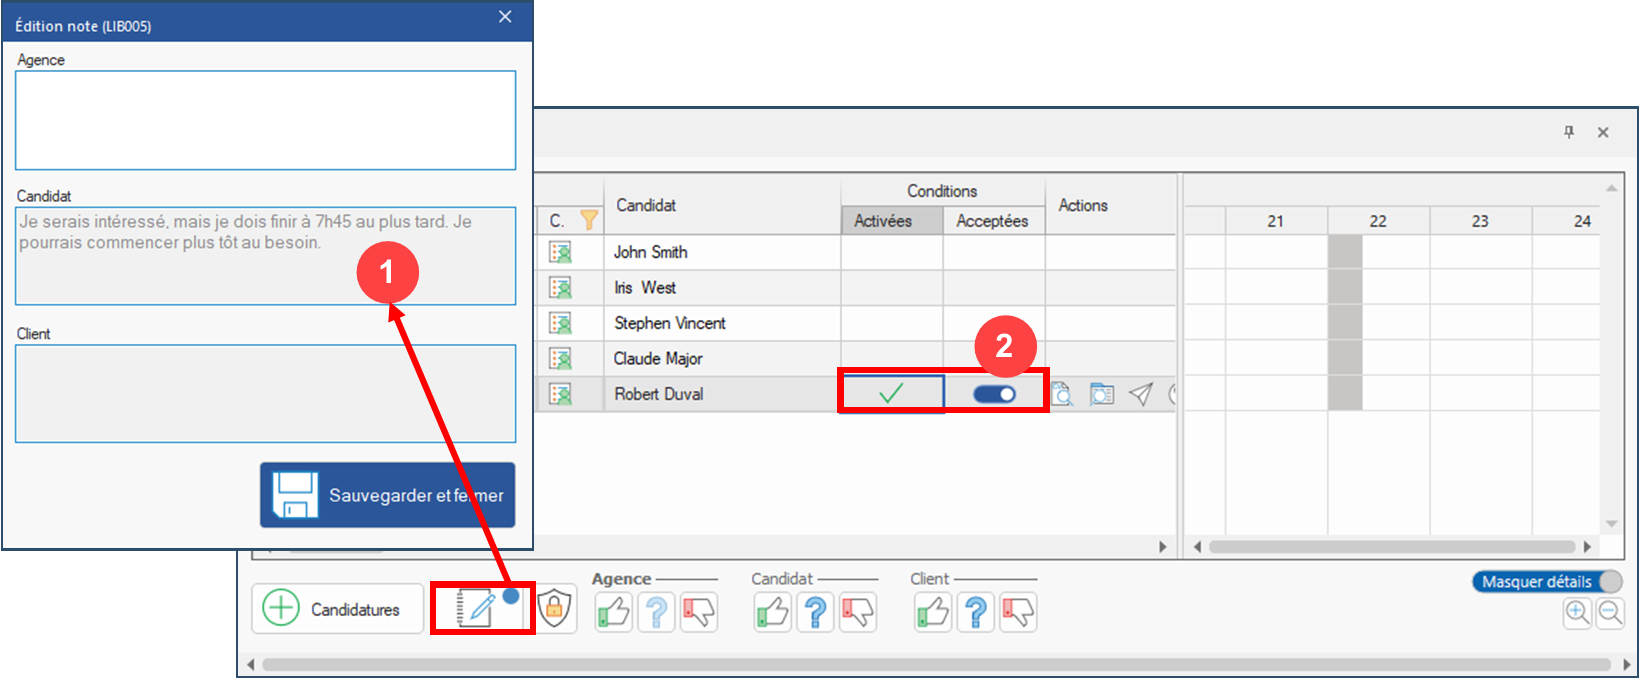Zoom in with the magnifier plus icon
Viewport: 1640px width, 678px height.
(x=1577, y=612)
